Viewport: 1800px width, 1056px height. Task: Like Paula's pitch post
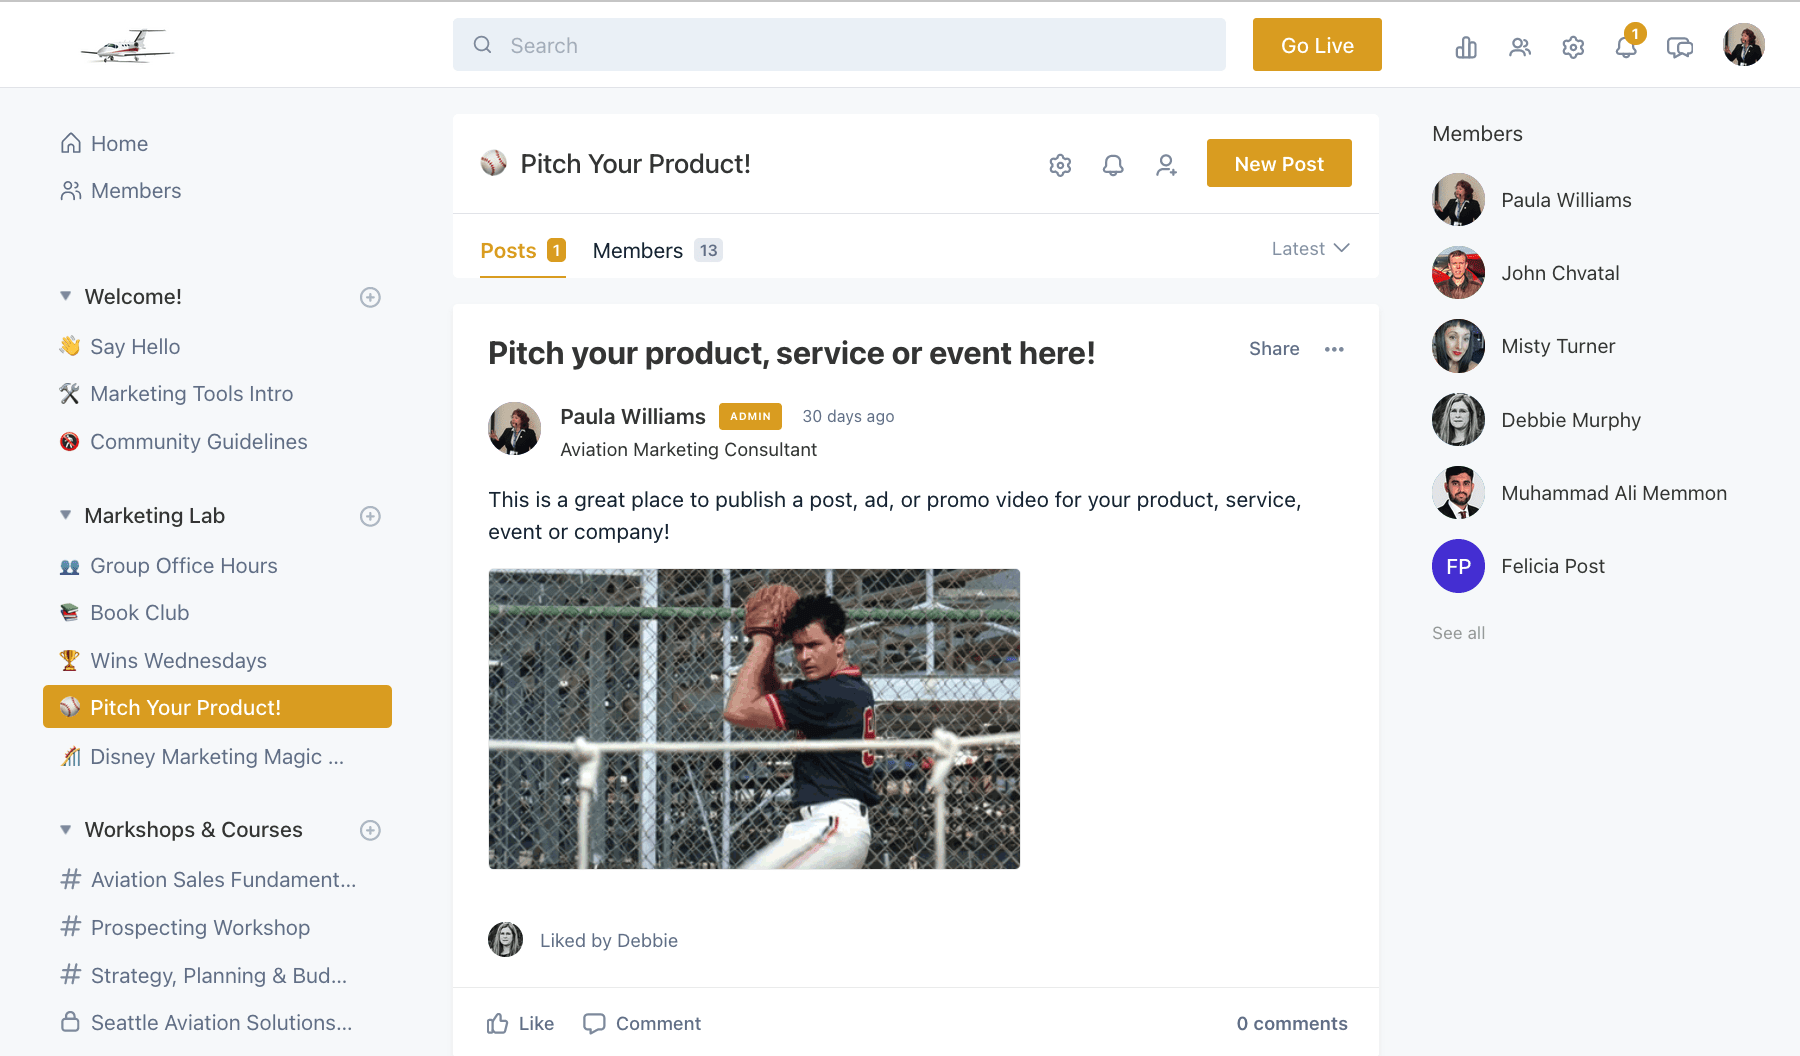(x=520, y=1023)
